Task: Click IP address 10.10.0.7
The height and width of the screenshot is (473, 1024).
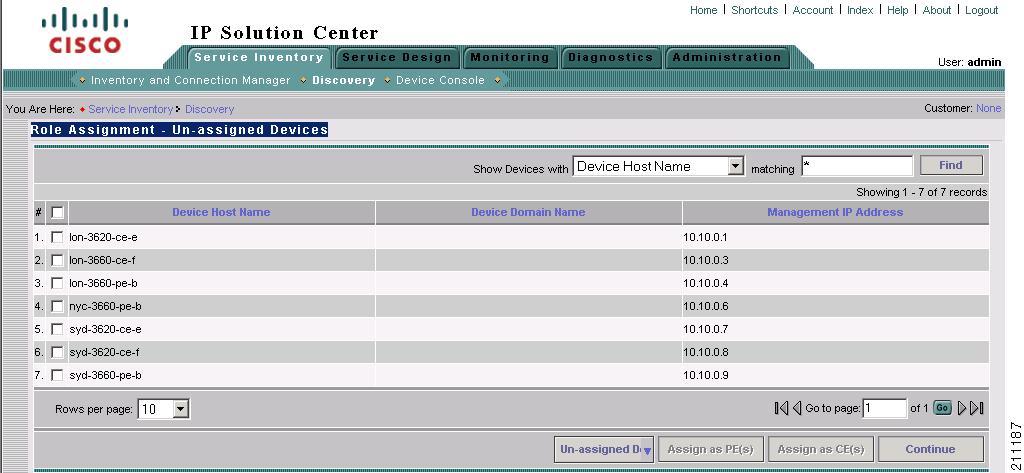Action: tap(705, 329)
